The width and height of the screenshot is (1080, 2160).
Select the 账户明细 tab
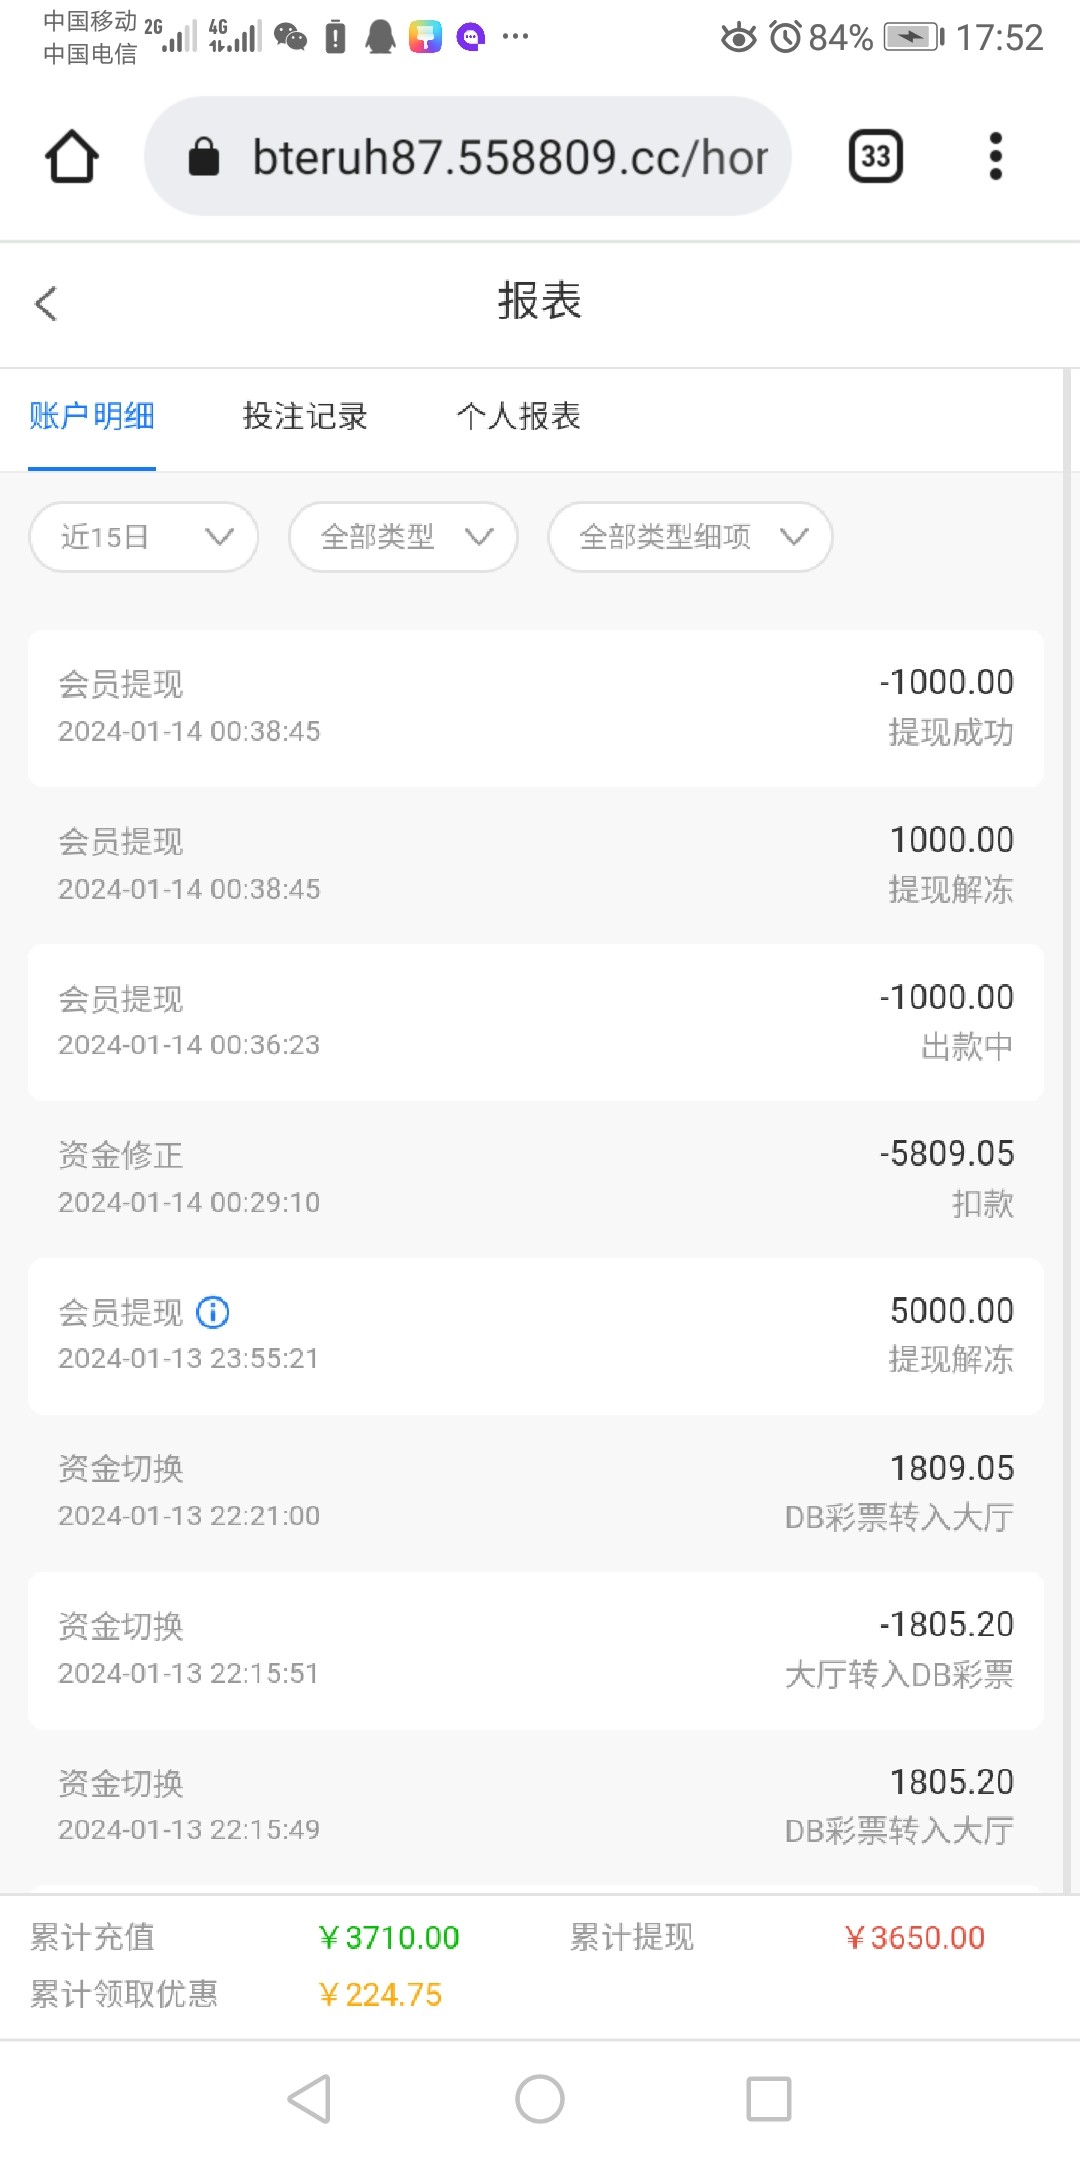click(x=92, y=416)
